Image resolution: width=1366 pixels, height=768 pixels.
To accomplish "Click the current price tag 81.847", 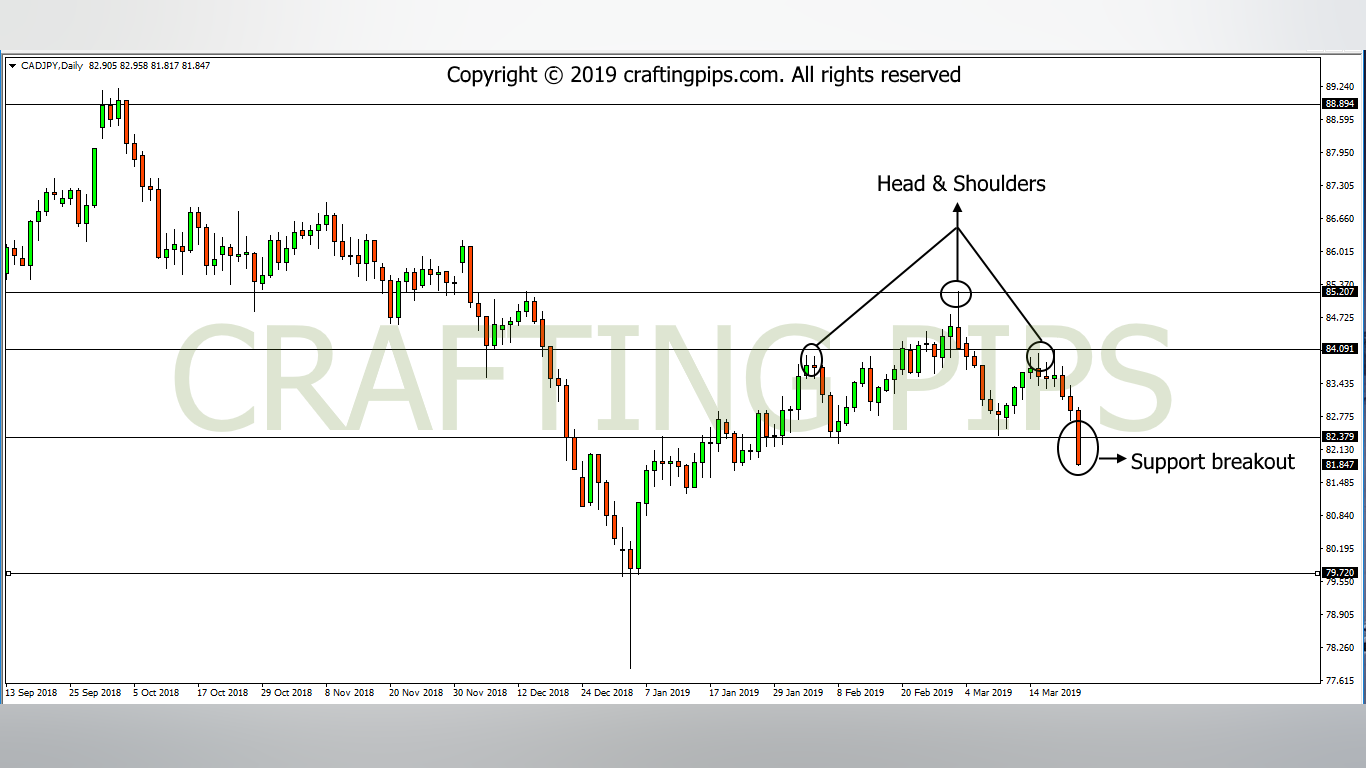I will pyautogui.click(x=1339, y=465).
